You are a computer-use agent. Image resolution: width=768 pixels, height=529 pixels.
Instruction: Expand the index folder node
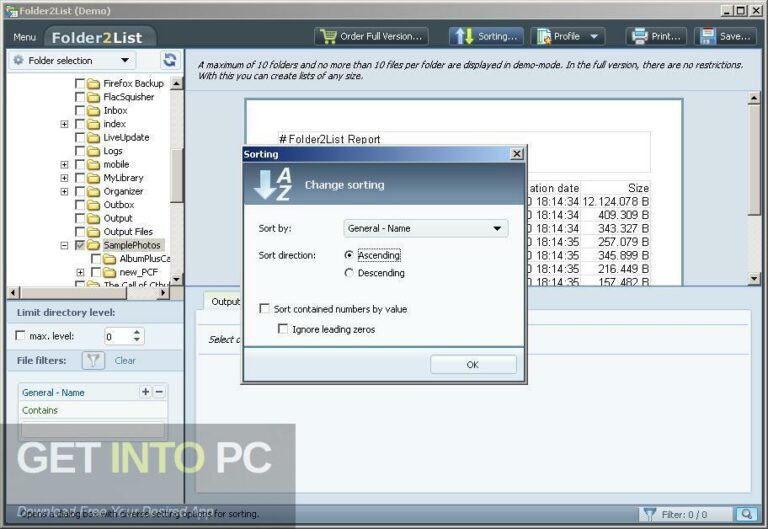click(64, 124)
